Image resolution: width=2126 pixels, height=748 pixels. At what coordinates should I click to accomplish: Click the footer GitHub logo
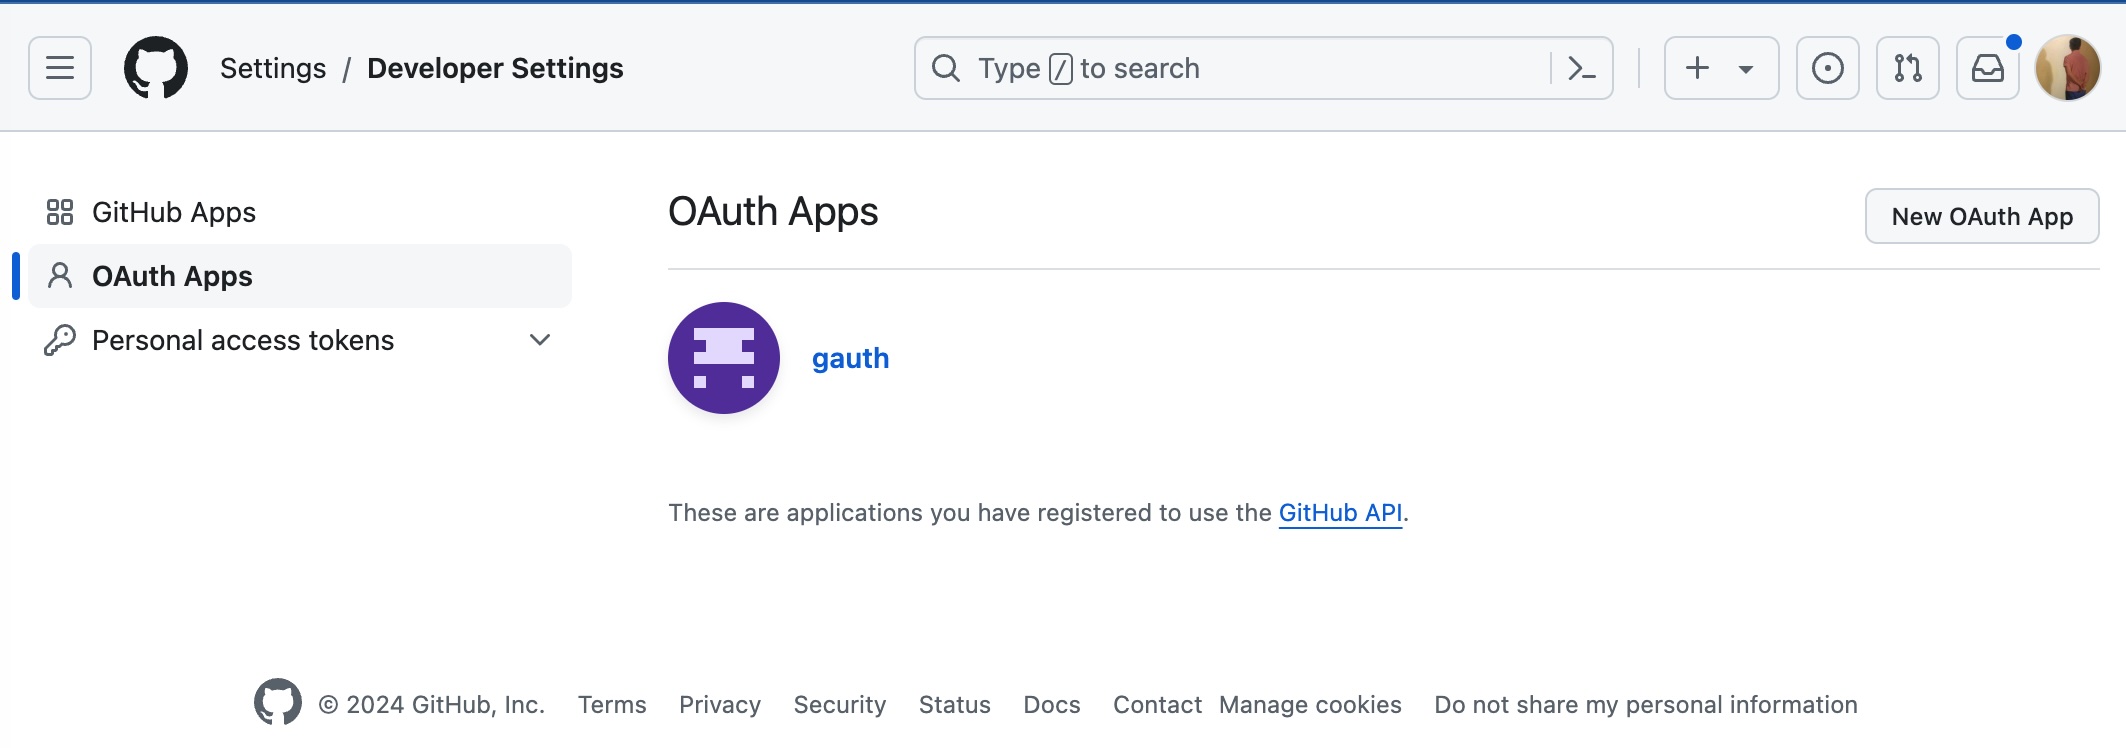point(278,703)
